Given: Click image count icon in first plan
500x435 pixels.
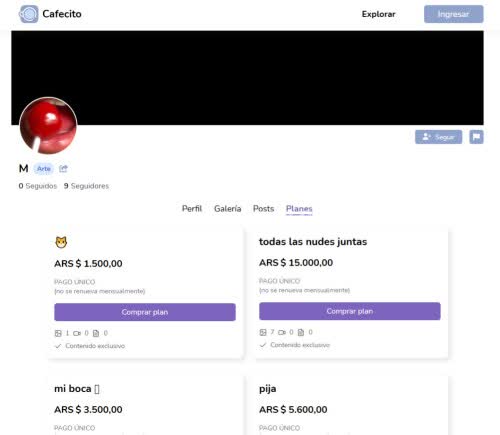Looking at the screenshot, I should [x=58, y=333].
